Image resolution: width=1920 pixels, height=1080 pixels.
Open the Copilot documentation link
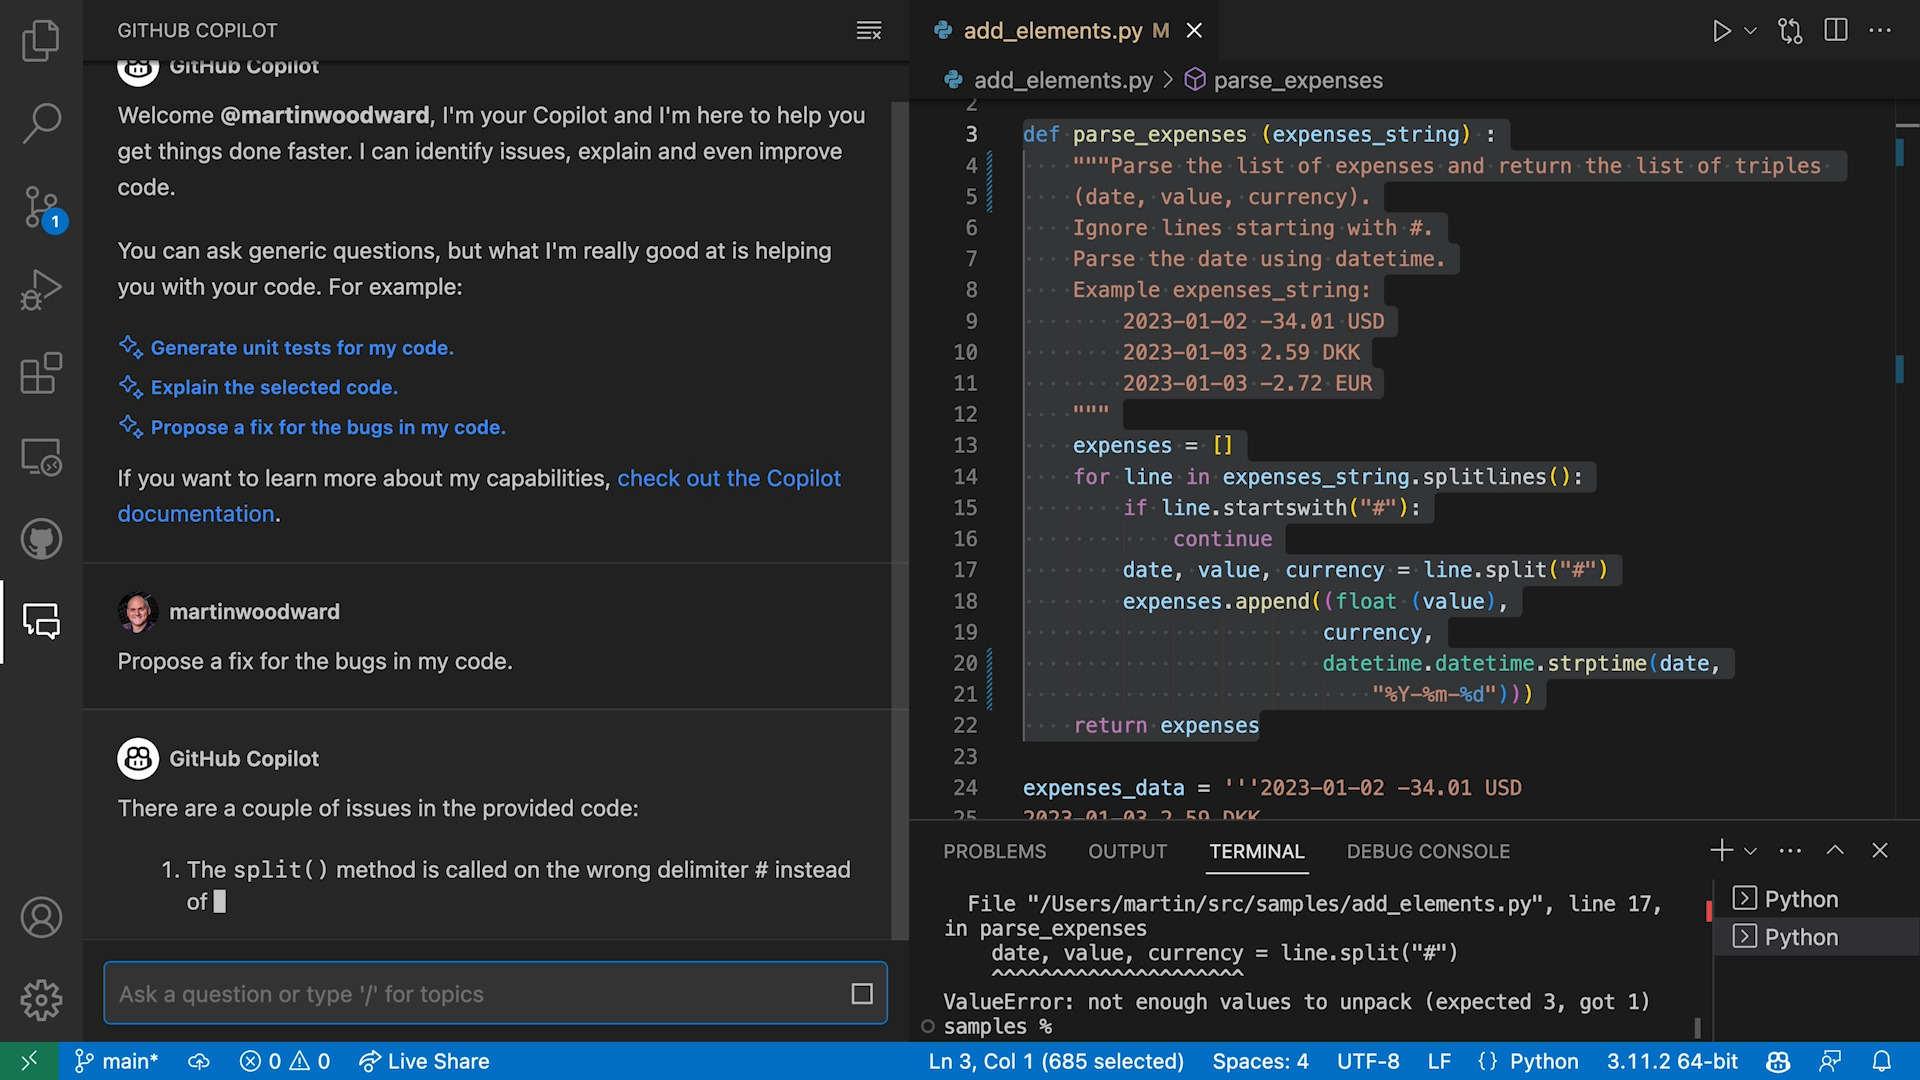pos(729,478)
